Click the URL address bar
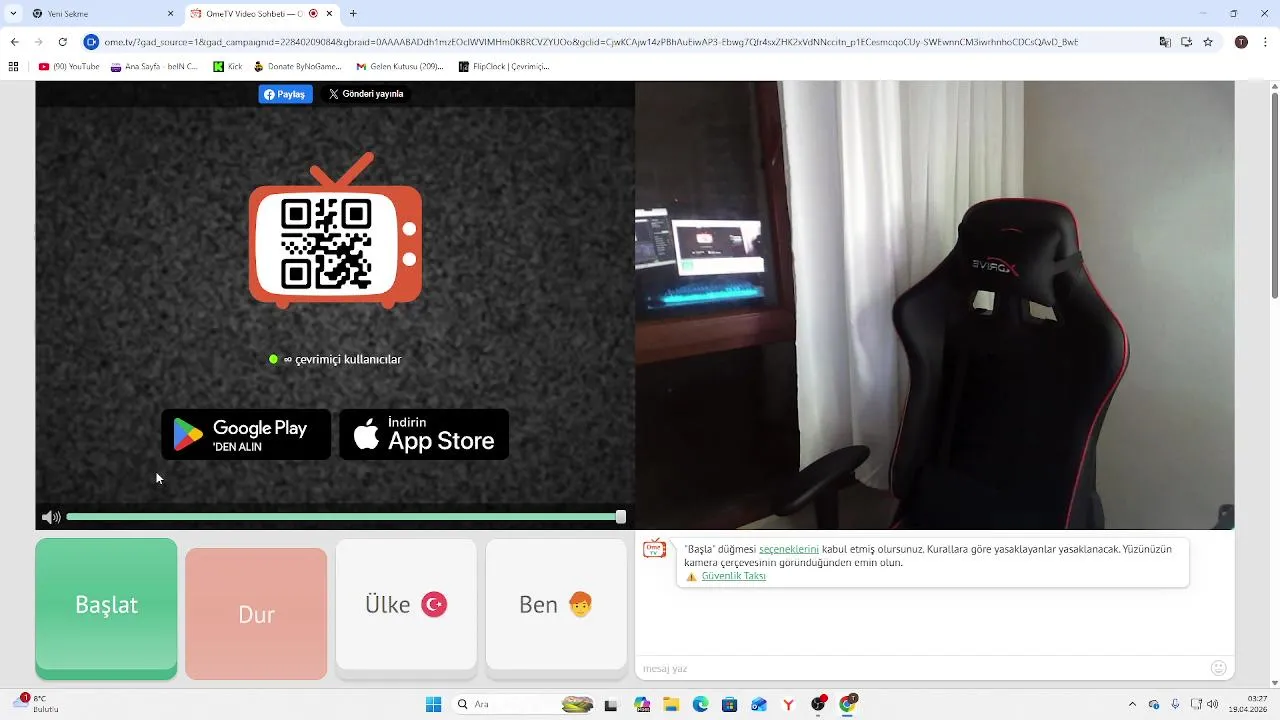This screenshot has height=720, width=1280. pos(590,42)
